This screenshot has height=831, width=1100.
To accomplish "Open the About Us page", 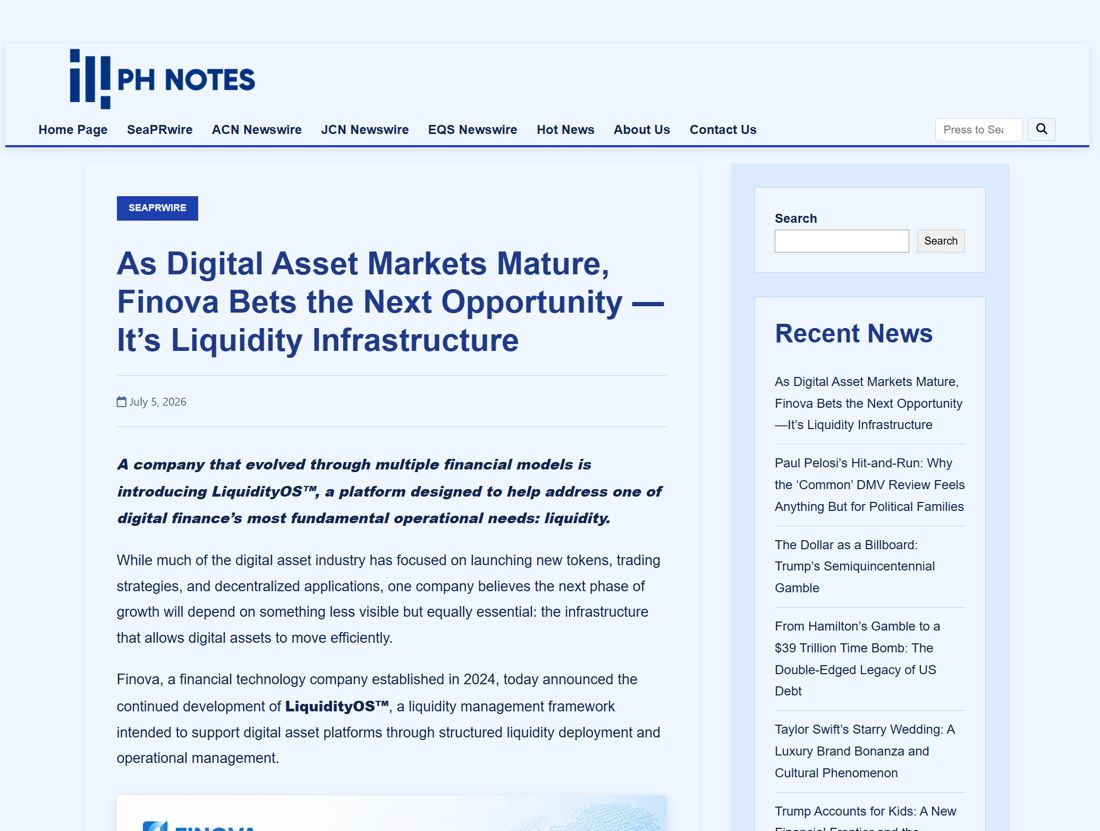I will point(642,130).
